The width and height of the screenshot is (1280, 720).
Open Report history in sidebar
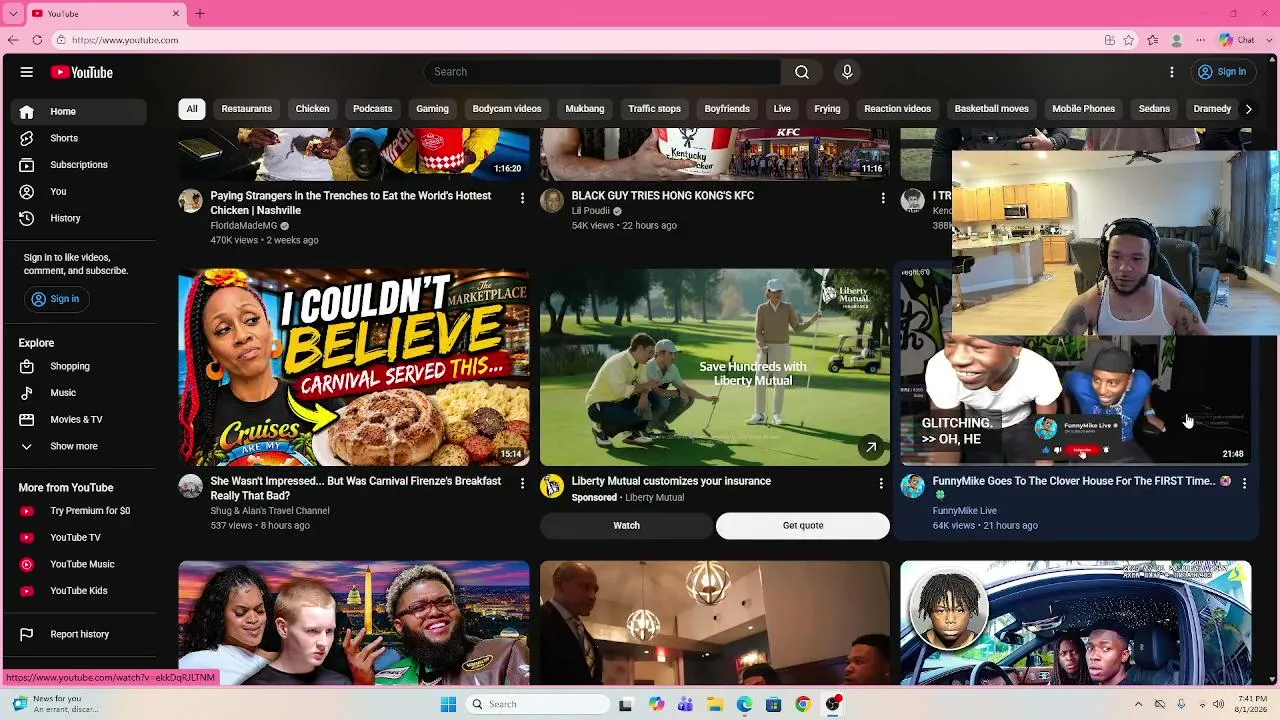pyautogui.click(x=80, y=634)
